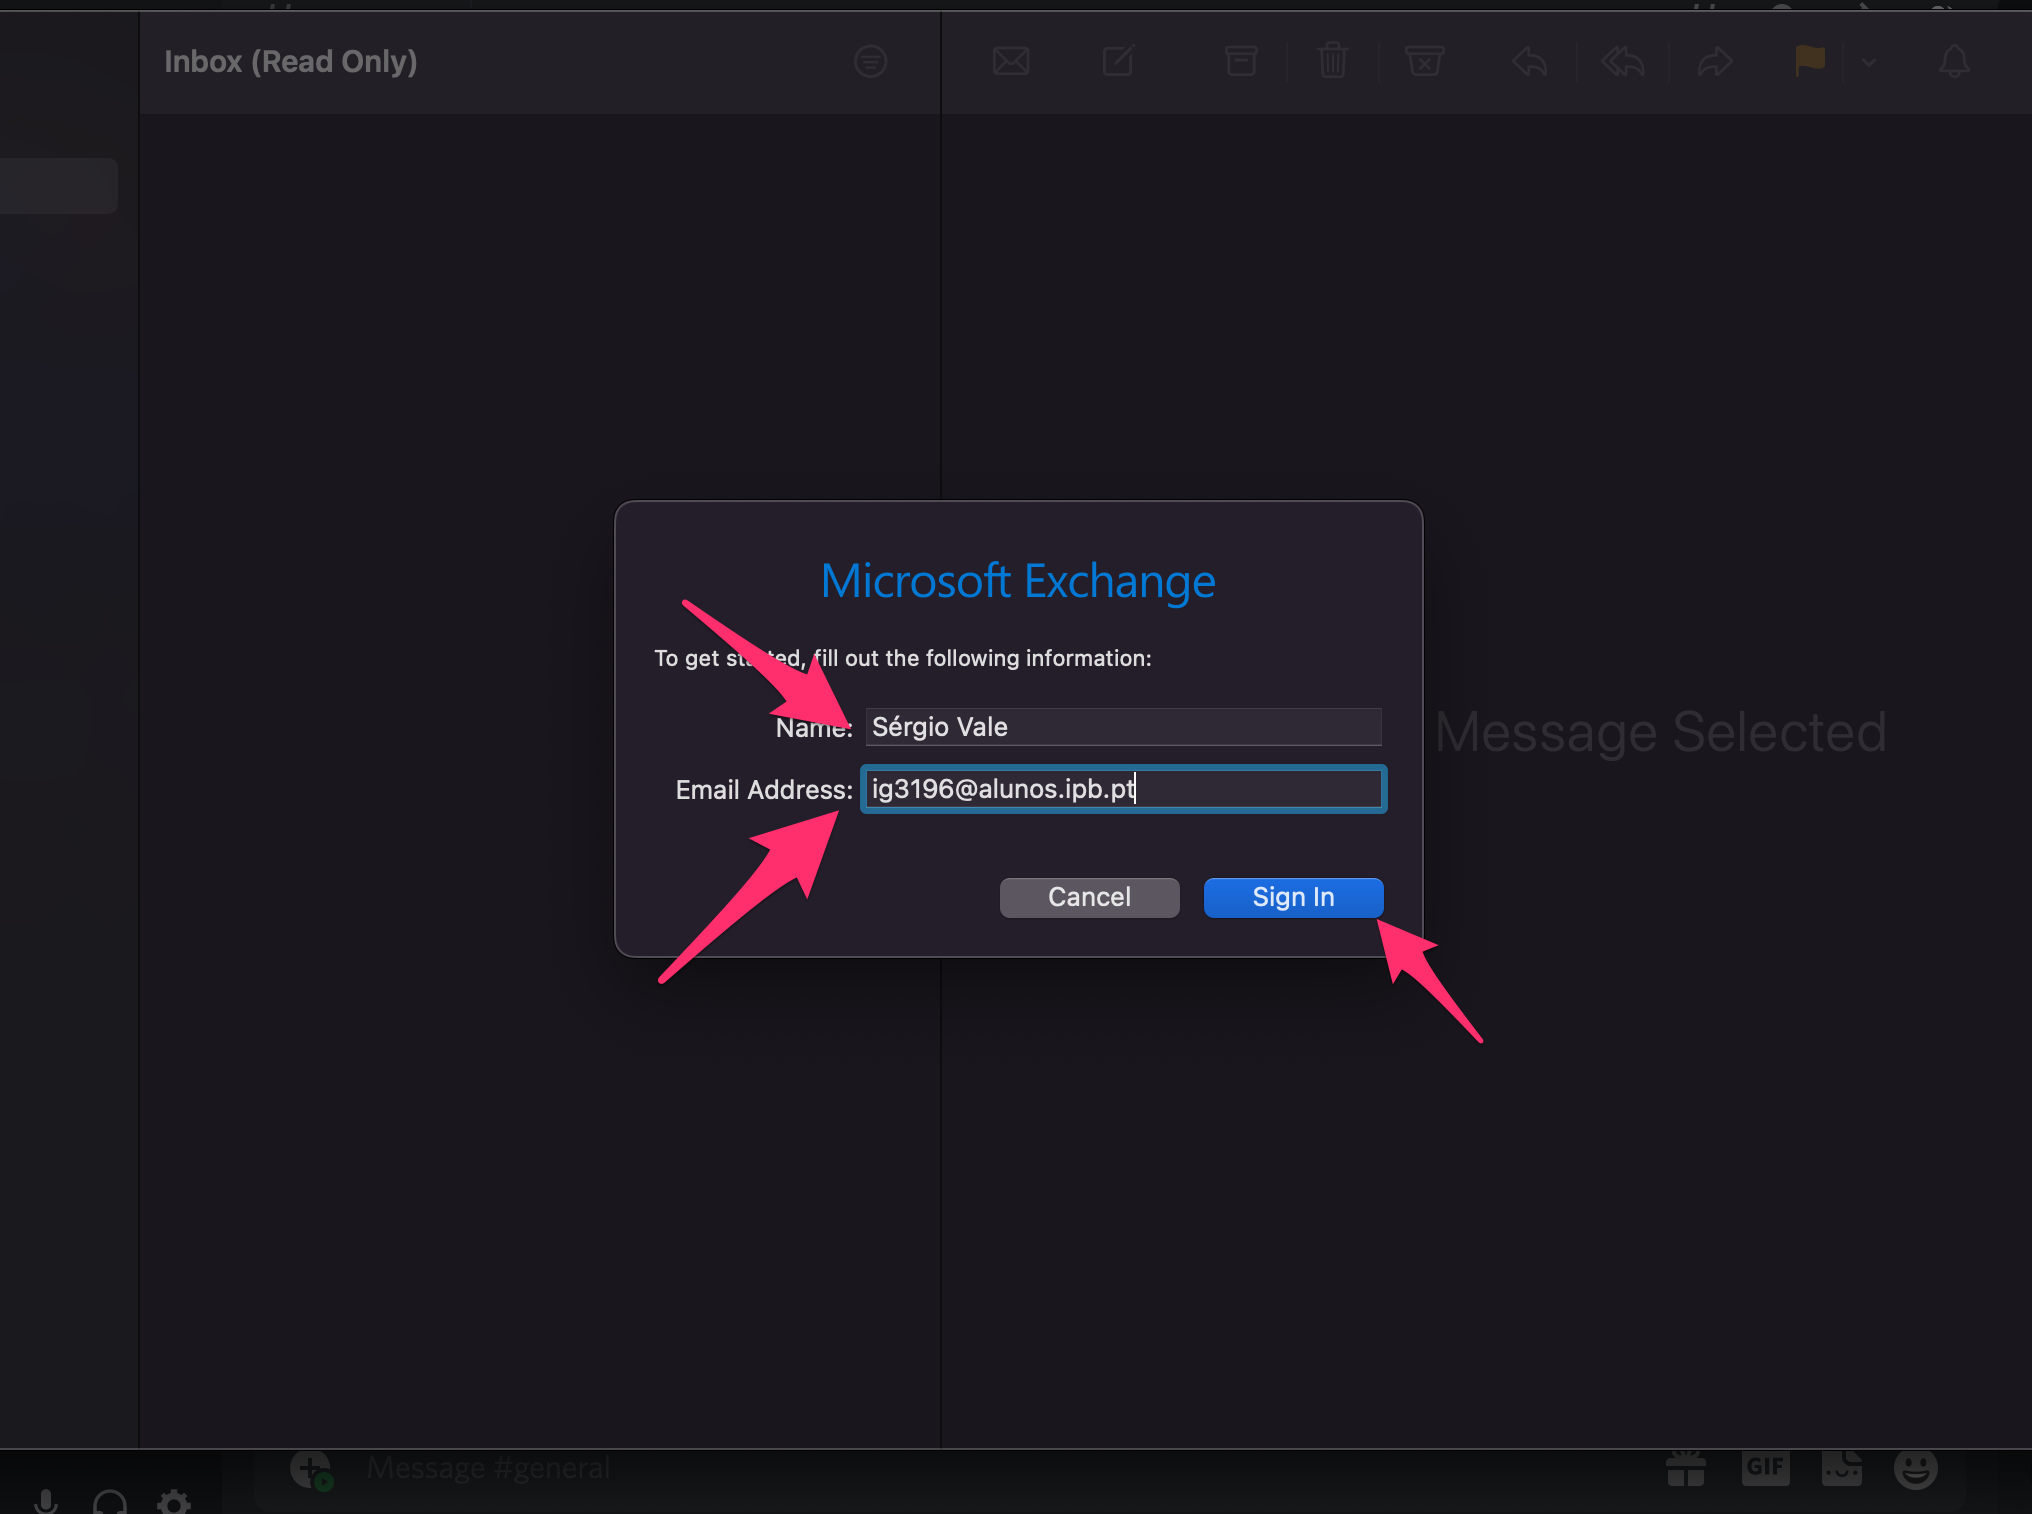Screen dimensions: 2032x1514
Task: Open Discord user settings gear
Action: click(174, 1500)
